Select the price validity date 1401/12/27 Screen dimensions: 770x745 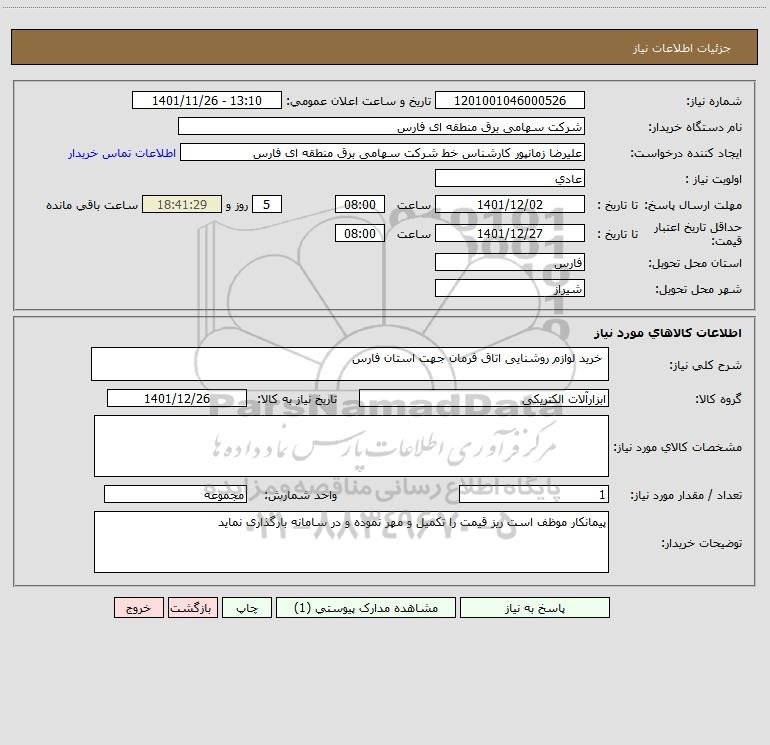510,233
